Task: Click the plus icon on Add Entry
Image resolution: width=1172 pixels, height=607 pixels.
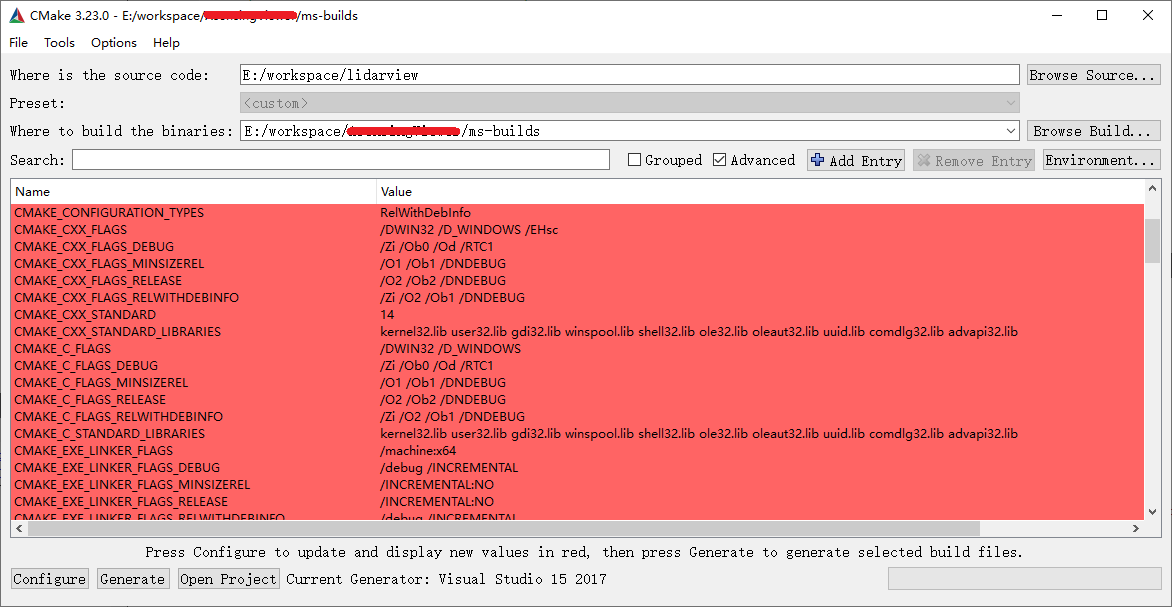Action: click(x=818, y=160)
